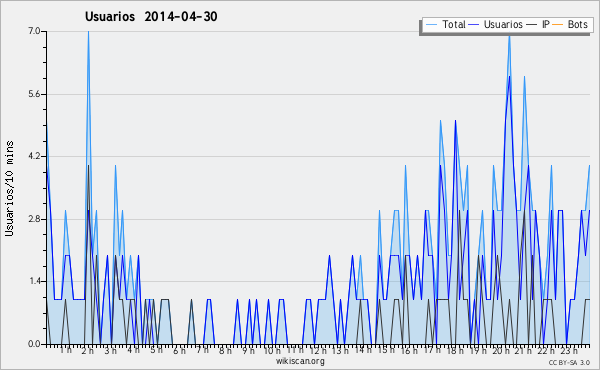
Task: Click the orange Bots line swatch
Action: pos(558,25)
